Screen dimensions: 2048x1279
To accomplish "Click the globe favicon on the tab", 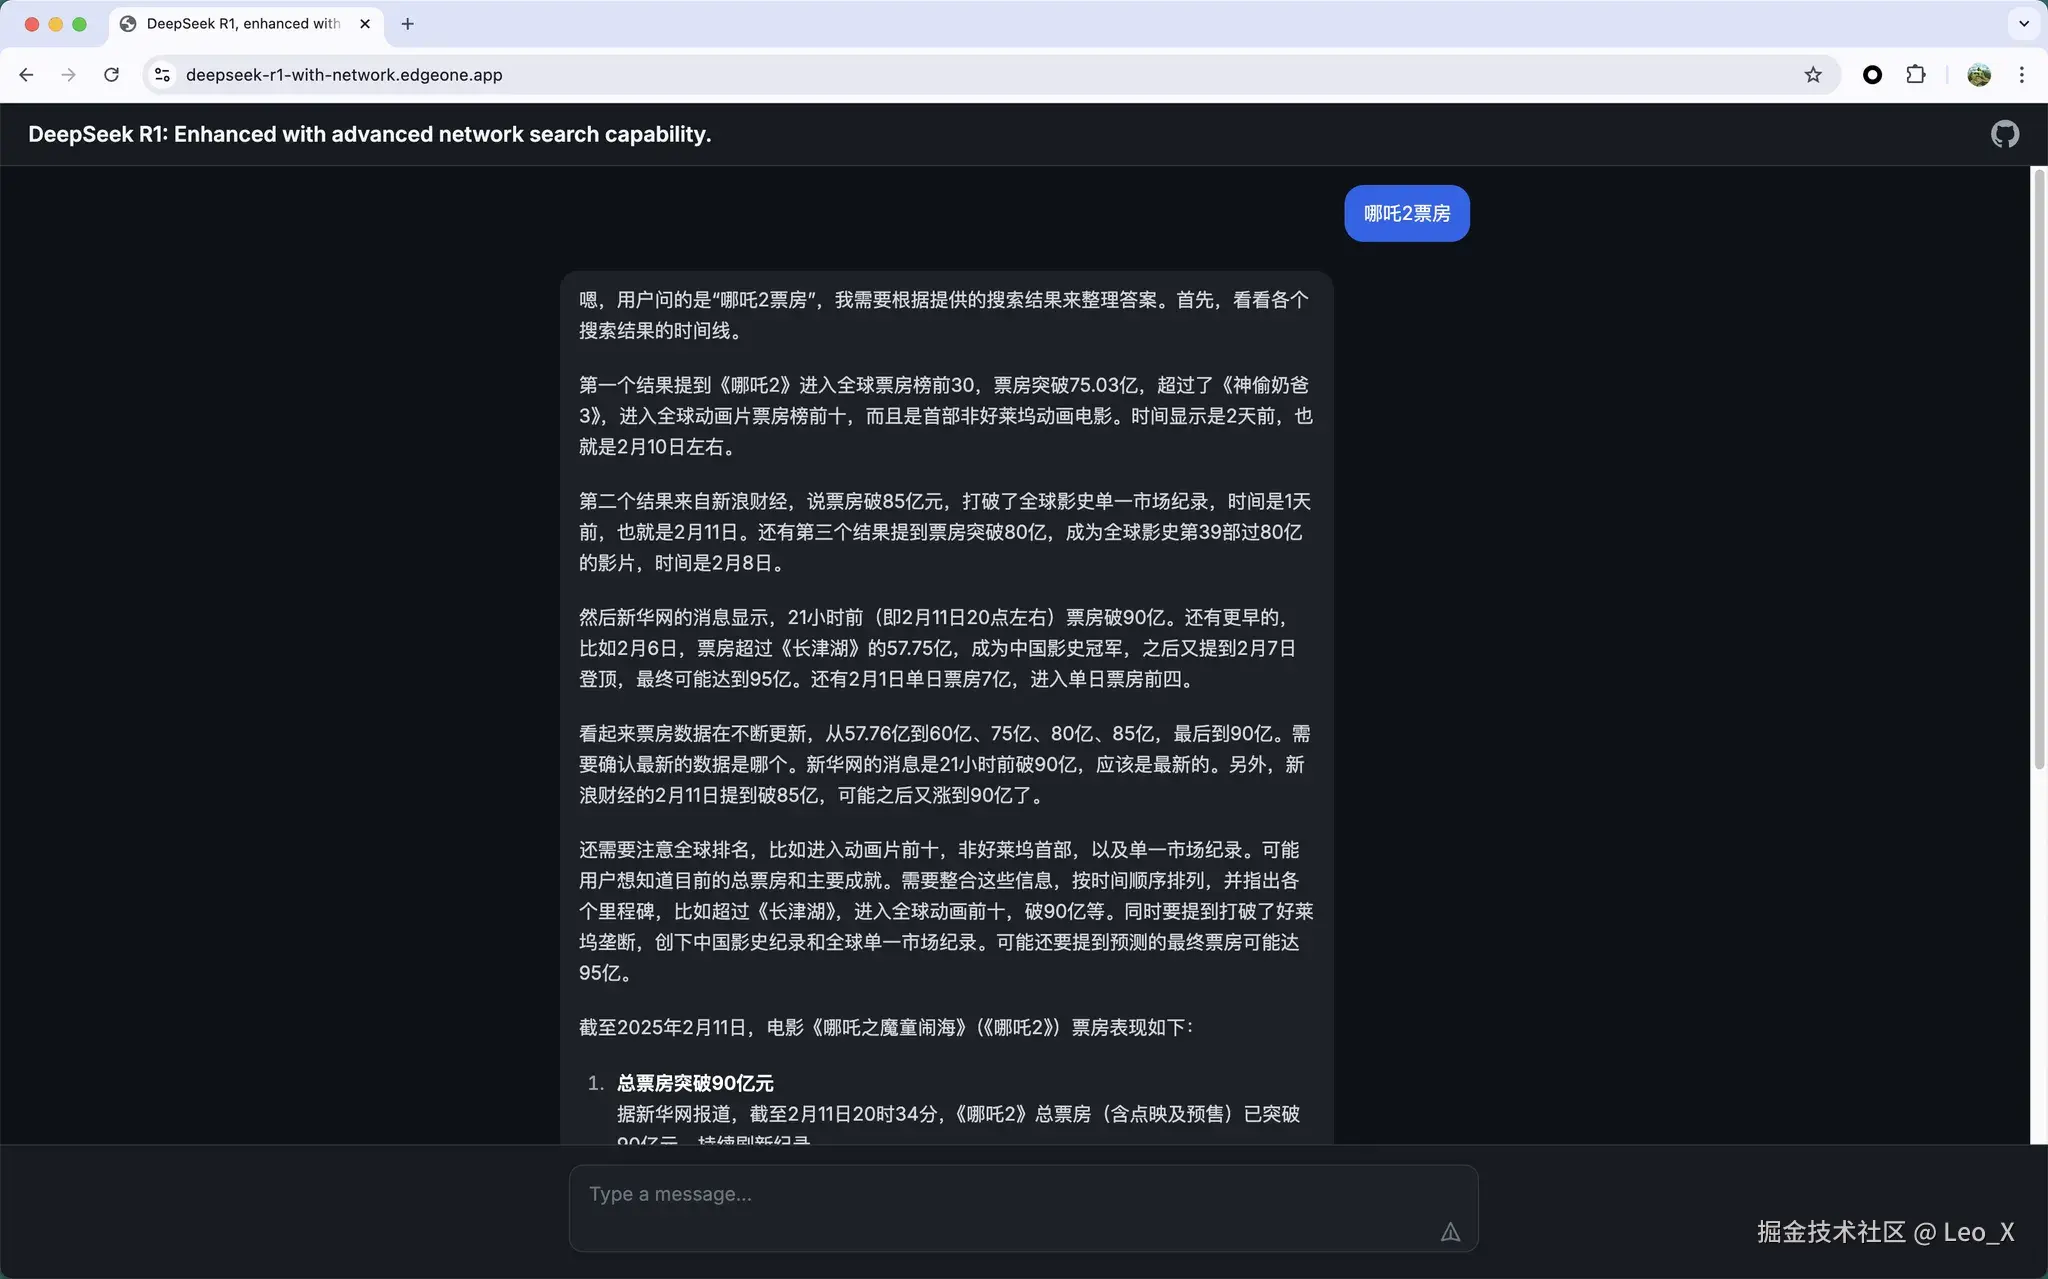I will click(126, 23).
